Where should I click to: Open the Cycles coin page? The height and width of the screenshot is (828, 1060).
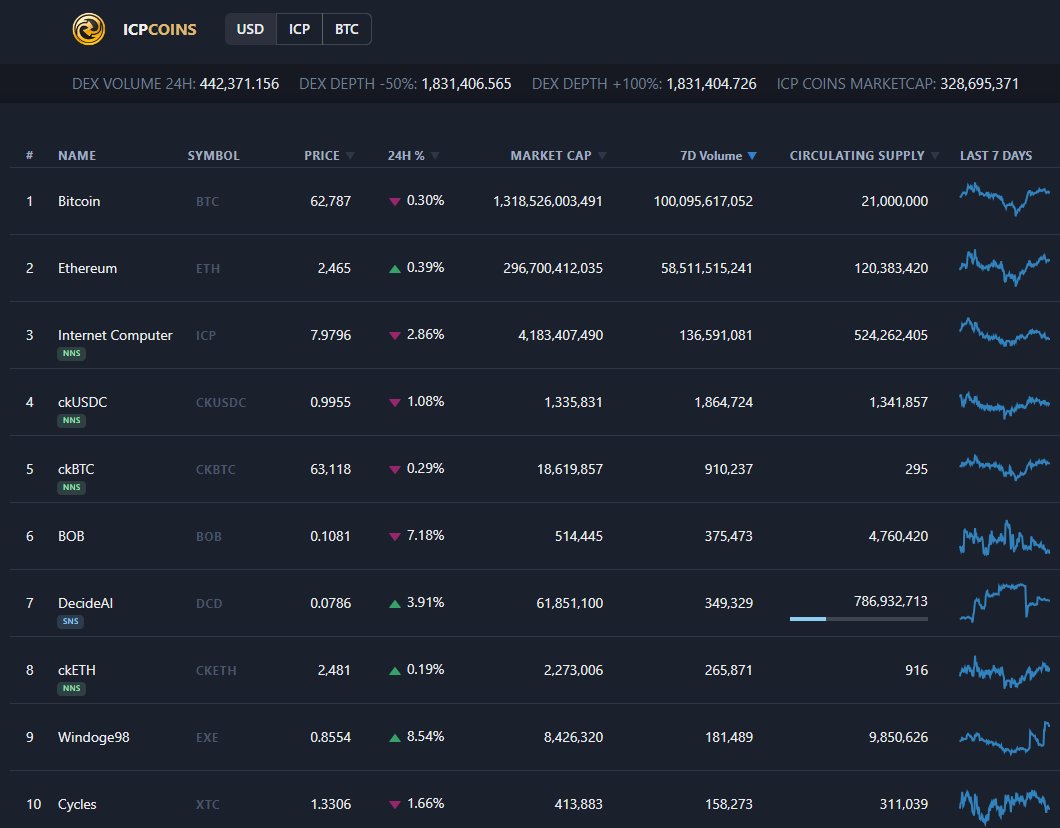coord(77,804)
